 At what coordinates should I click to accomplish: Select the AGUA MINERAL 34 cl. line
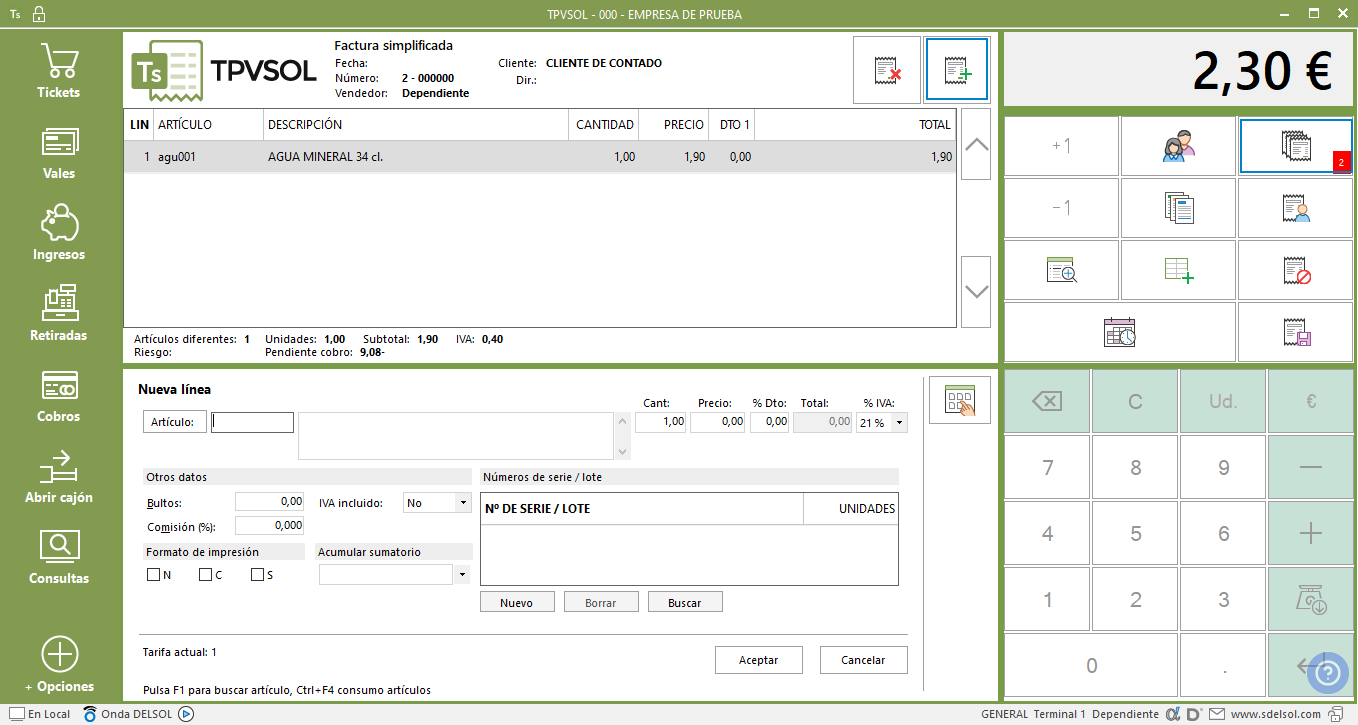click(540, 157)
